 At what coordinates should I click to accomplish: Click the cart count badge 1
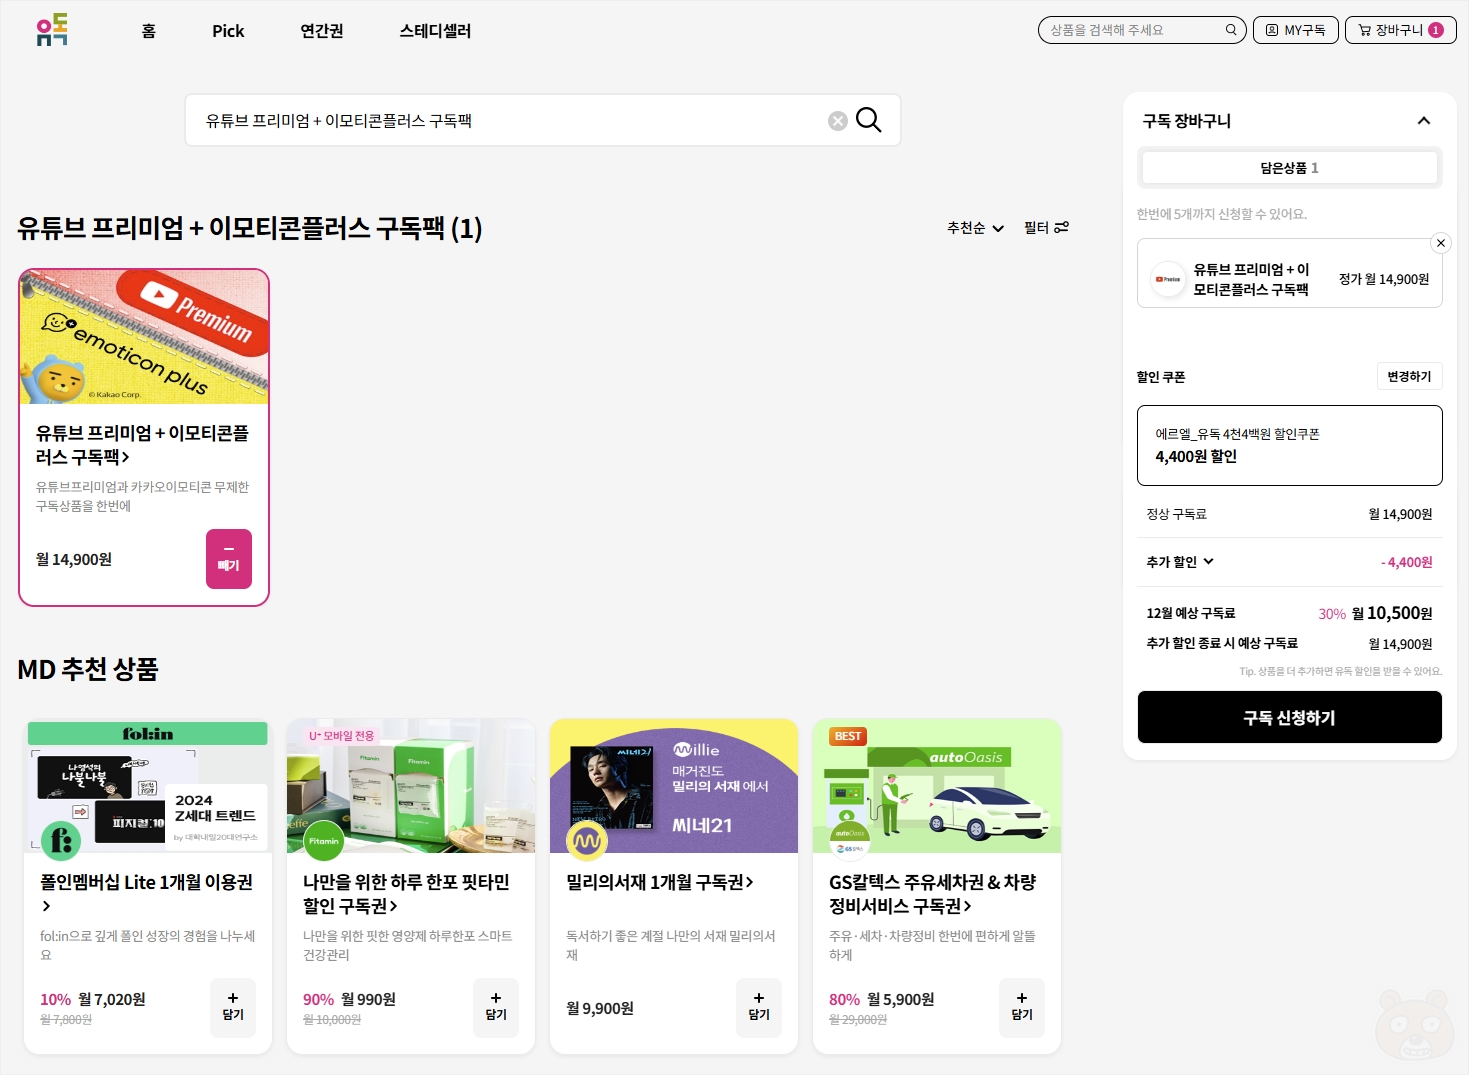[x=1436, y=30]
